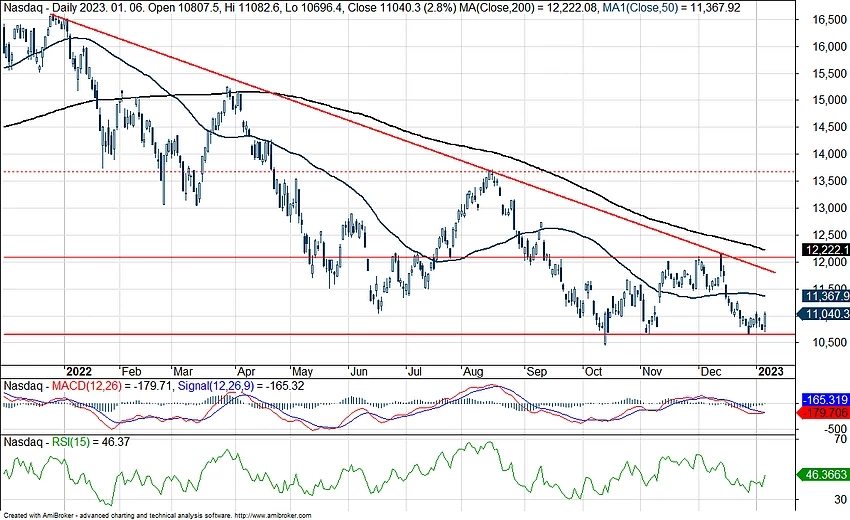Click the Sep month axis label

tap(537, 372)
